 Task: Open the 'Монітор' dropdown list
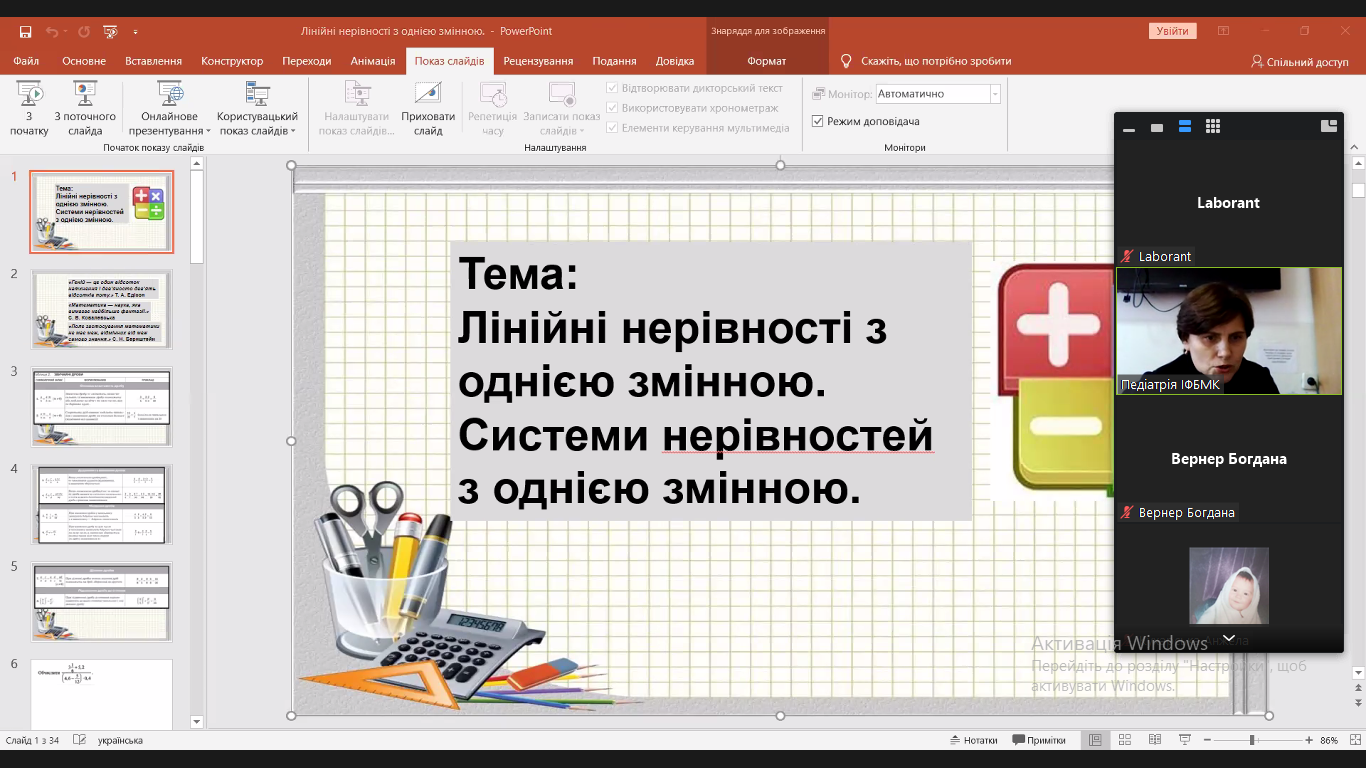993,93
